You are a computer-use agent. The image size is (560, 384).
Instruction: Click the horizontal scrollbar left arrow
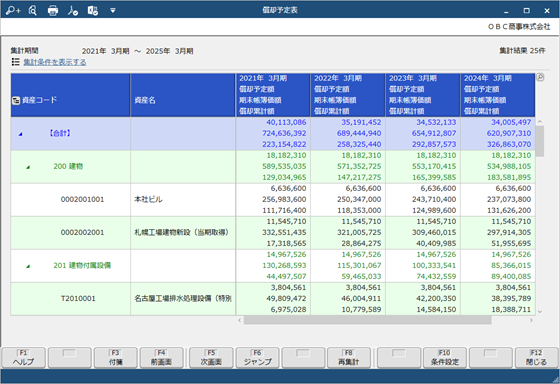[240, 320]
